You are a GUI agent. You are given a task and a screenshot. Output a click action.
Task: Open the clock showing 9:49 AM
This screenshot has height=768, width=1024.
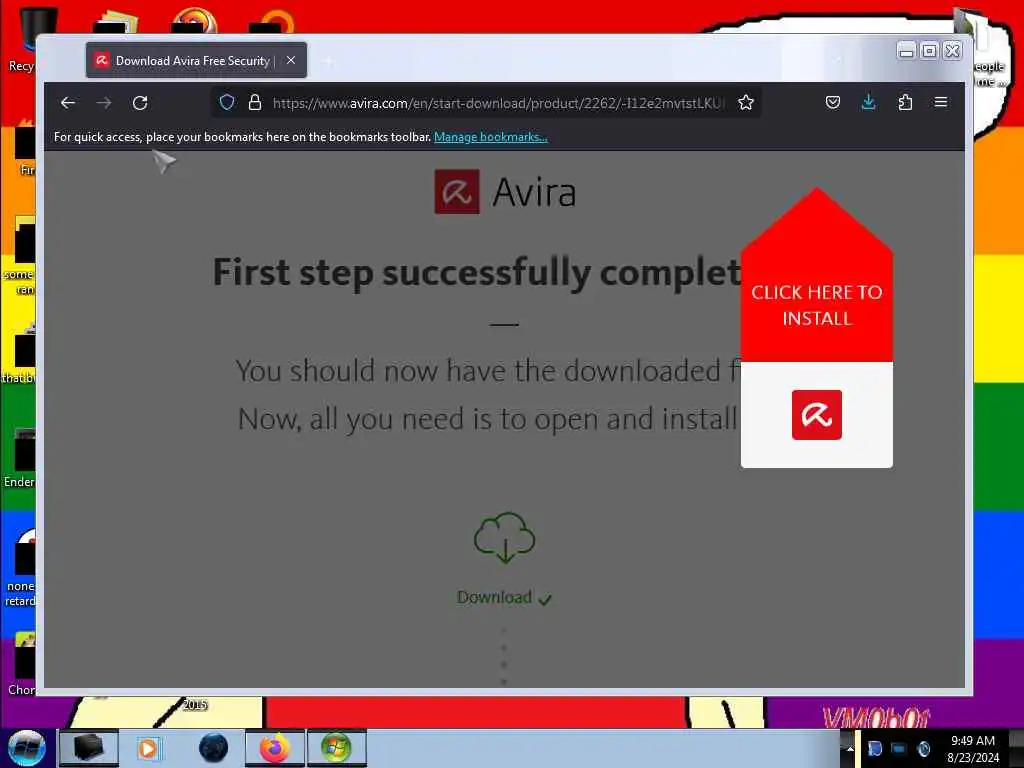973,749
